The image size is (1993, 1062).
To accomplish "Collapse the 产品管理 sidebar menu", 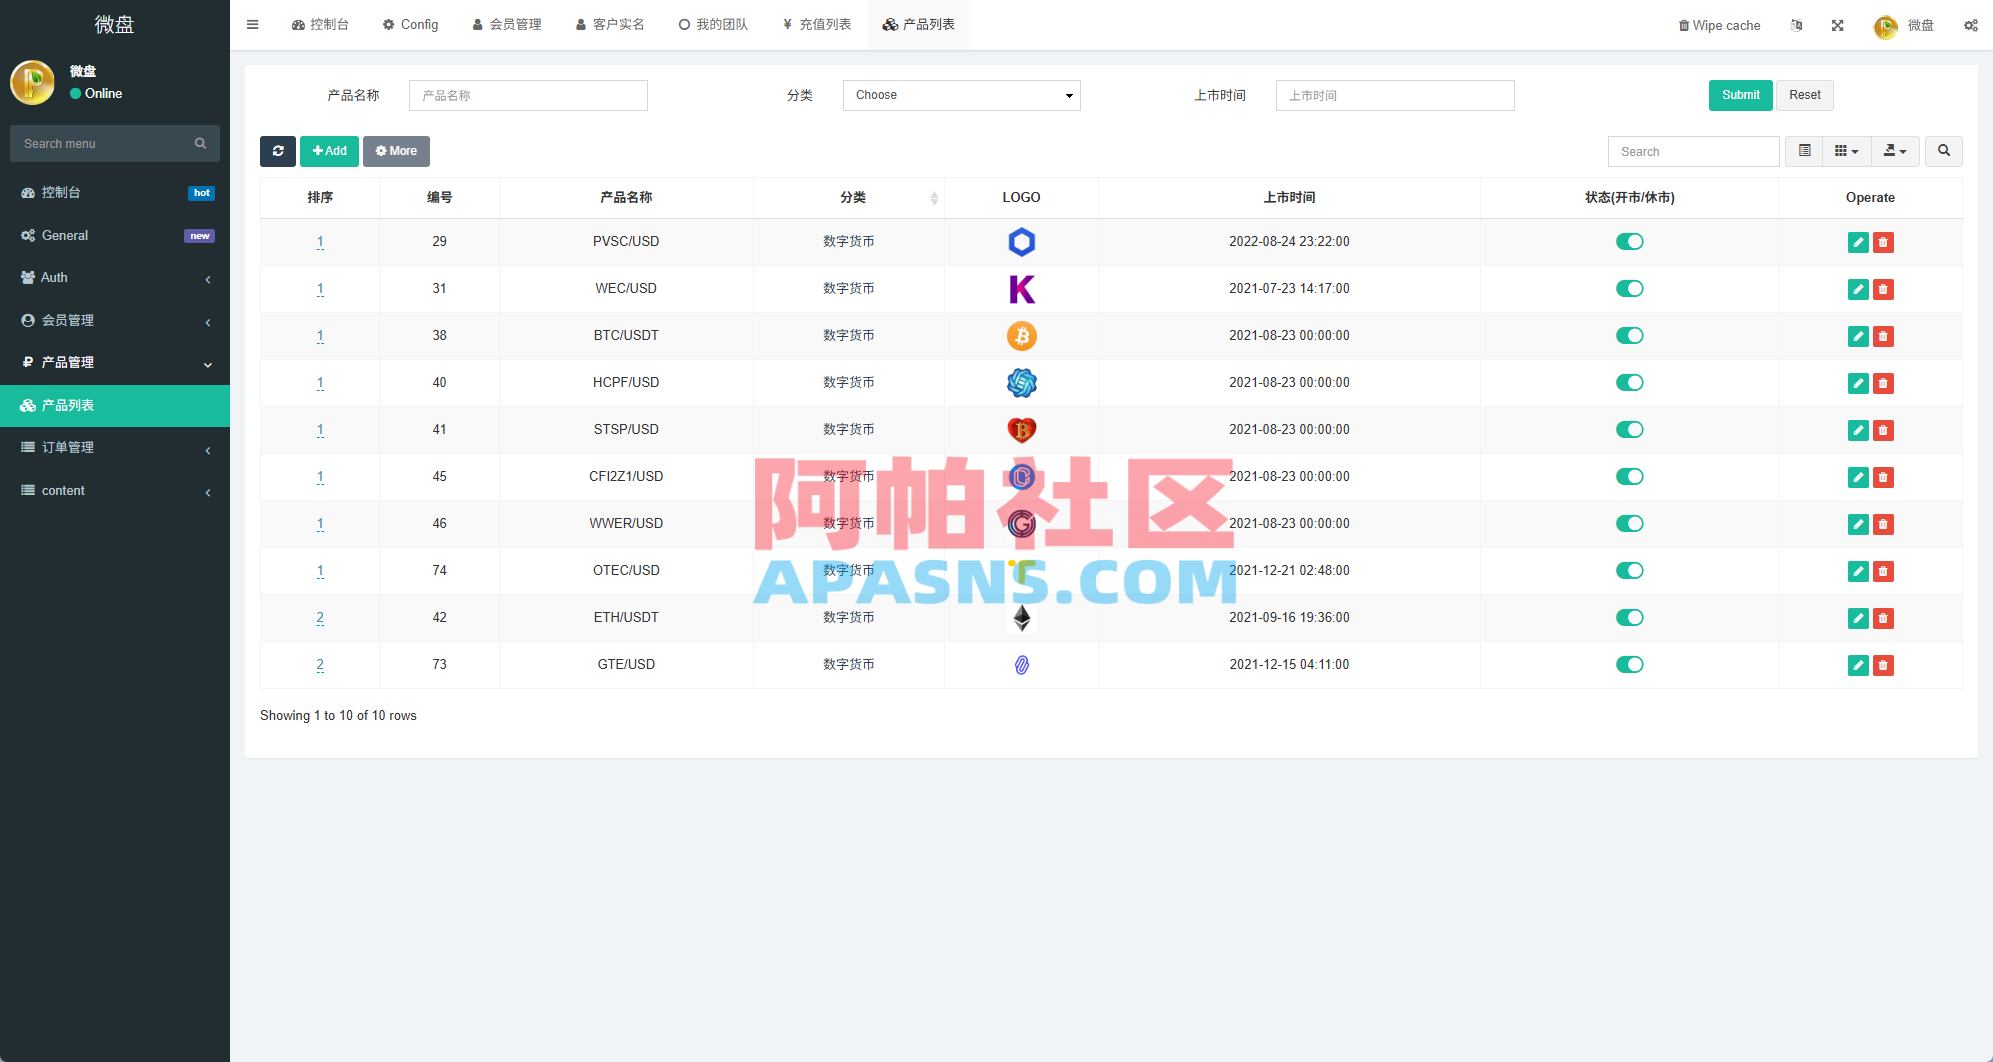I will [115, 362].
